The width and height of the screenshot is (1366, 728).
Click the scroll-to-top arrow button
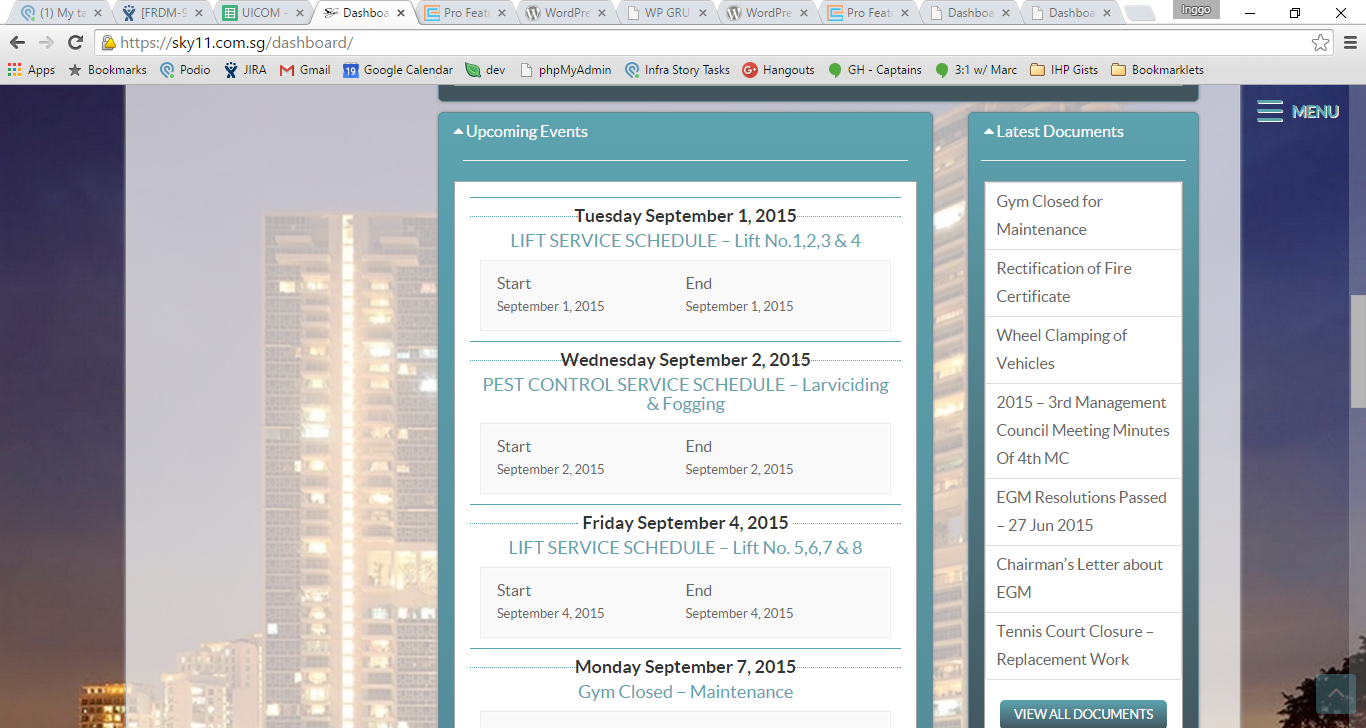coord(1335,694)
